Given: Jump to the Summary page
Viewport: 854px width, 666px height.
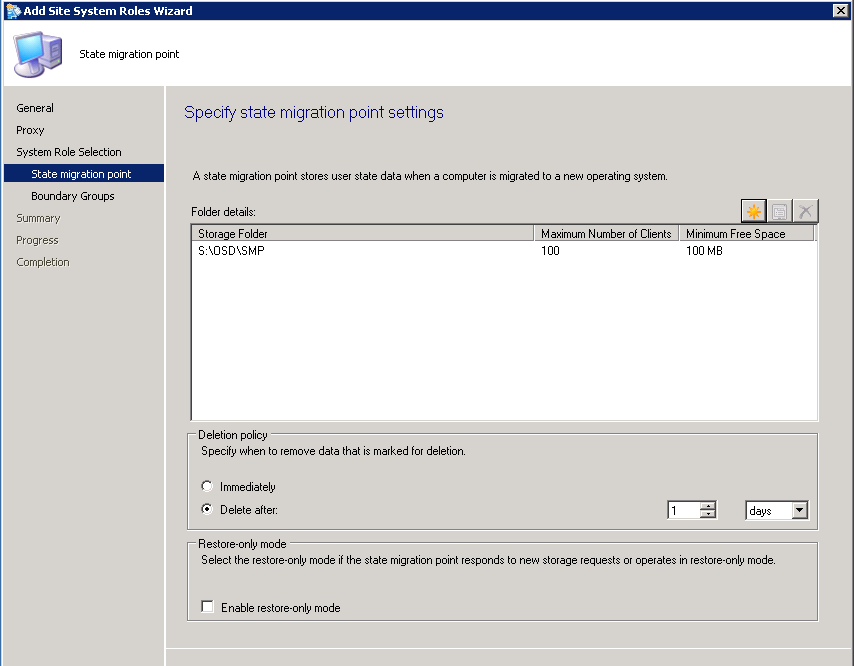Looking at the screenshot, I should click(x=38, y=218).
